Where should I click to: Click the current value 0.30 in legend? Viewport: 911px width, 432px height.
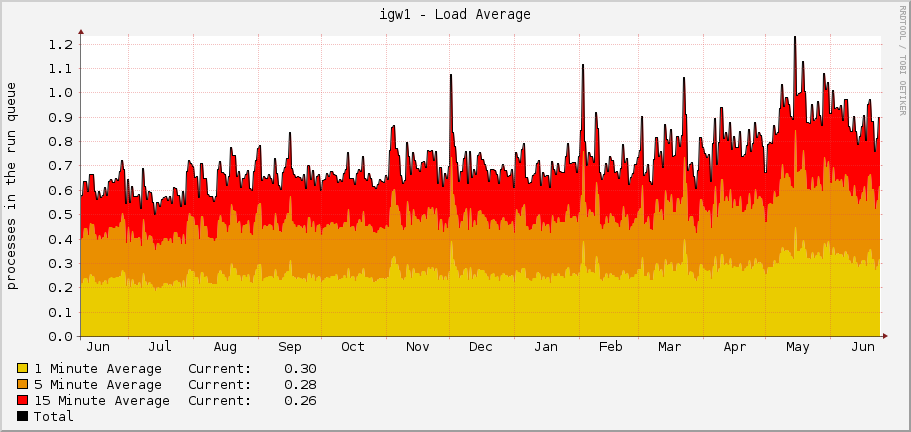(300, 369)
